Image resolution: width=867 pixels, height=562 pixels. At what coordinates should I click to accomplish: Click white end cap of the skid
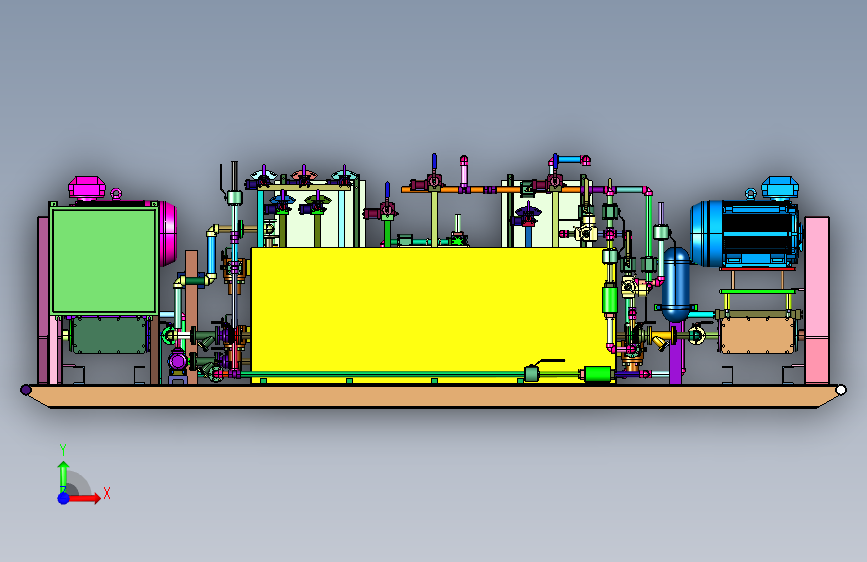[x=840, y=390]
